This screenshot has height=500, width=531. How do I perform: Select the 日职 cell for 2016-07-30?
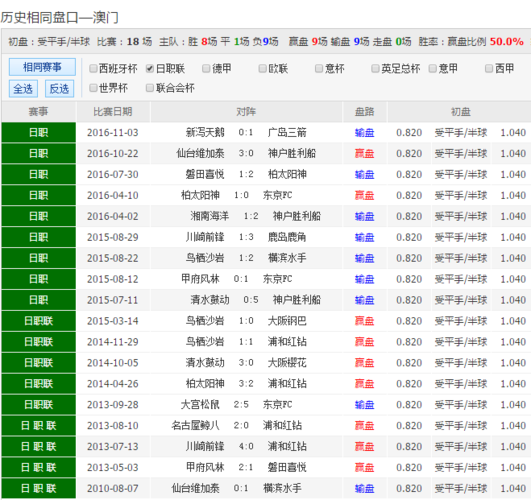(39, 174)
